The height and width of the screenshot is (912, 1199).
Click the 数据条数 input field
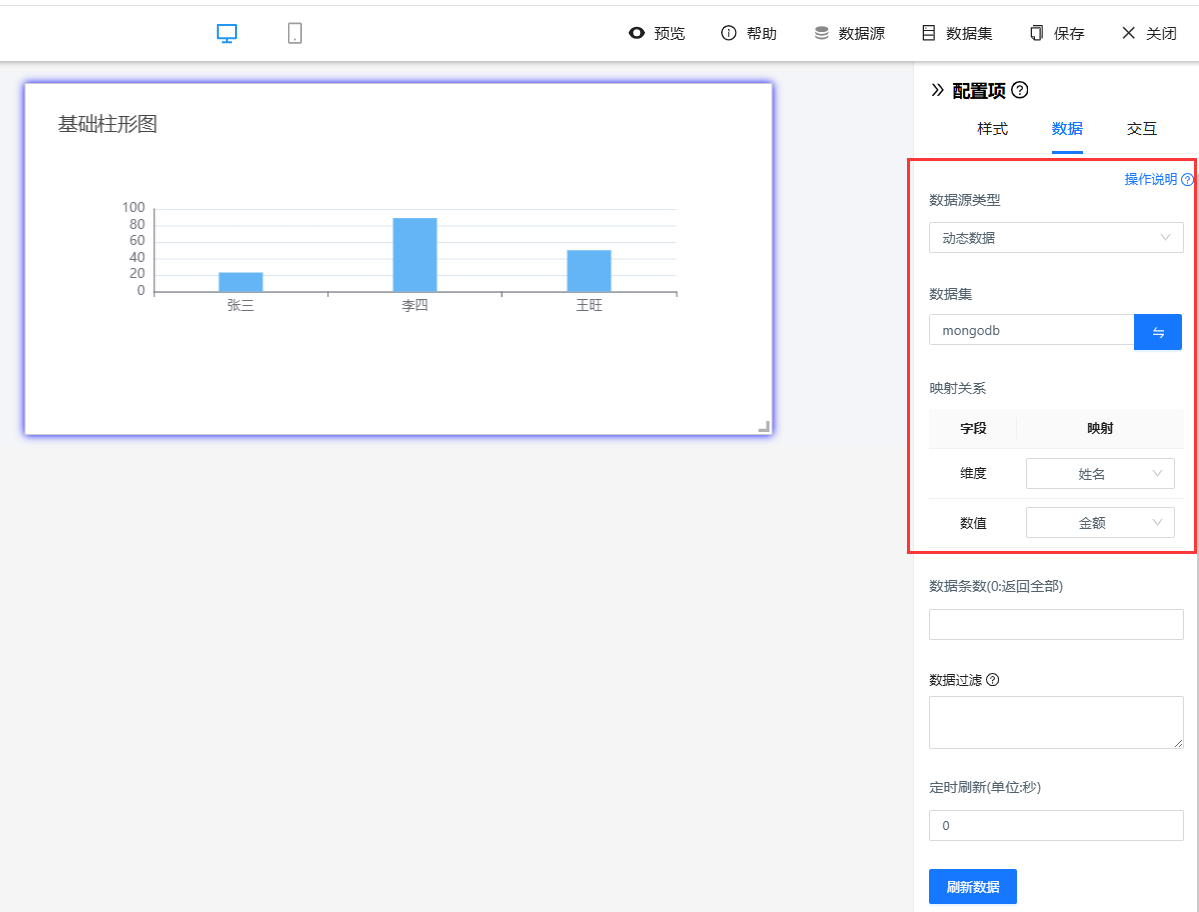tap(1055, 625)
